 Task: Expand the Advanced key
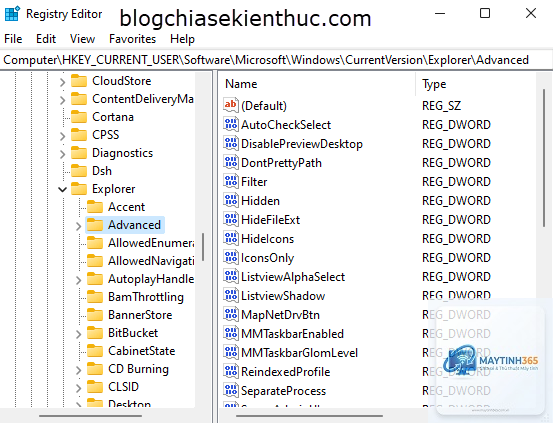tap(78, 226)
